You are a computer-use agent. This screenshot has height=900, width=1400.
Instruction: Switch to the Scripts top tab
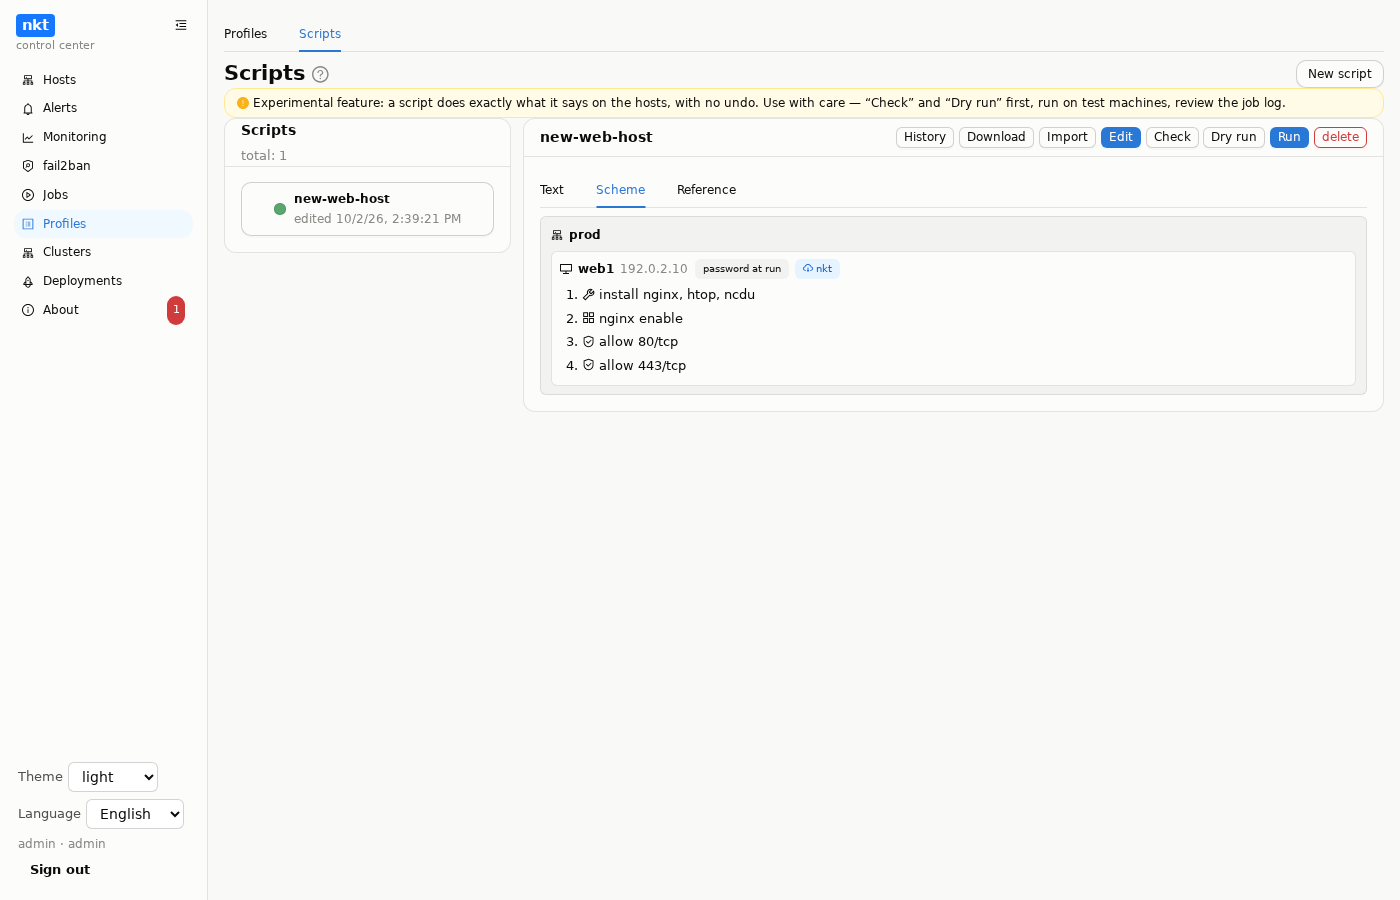pyautogui.click(x=320, y=34)
